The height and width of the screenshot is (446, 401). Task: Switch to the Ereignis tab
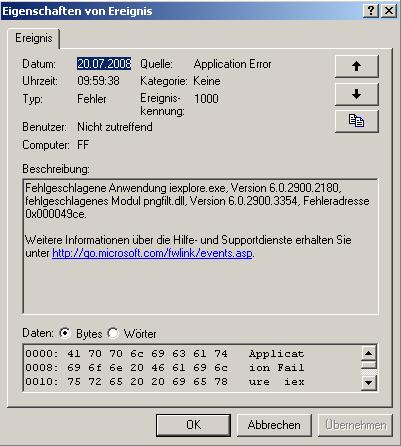[x=34, y=38]
